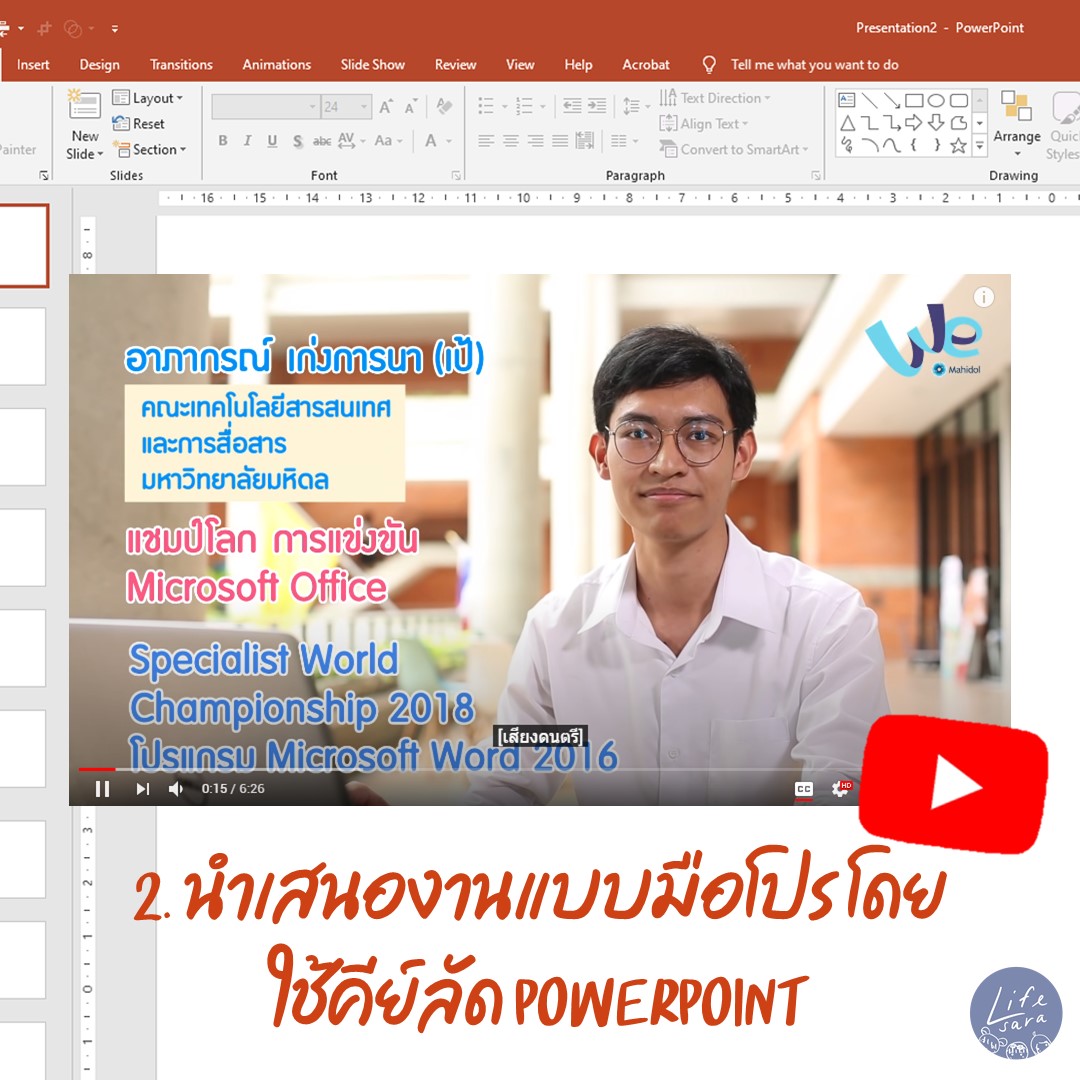The height and width of the screenshot is (1080, 1080).
Task: Toggle text Shadow
Action: [297, 141]
